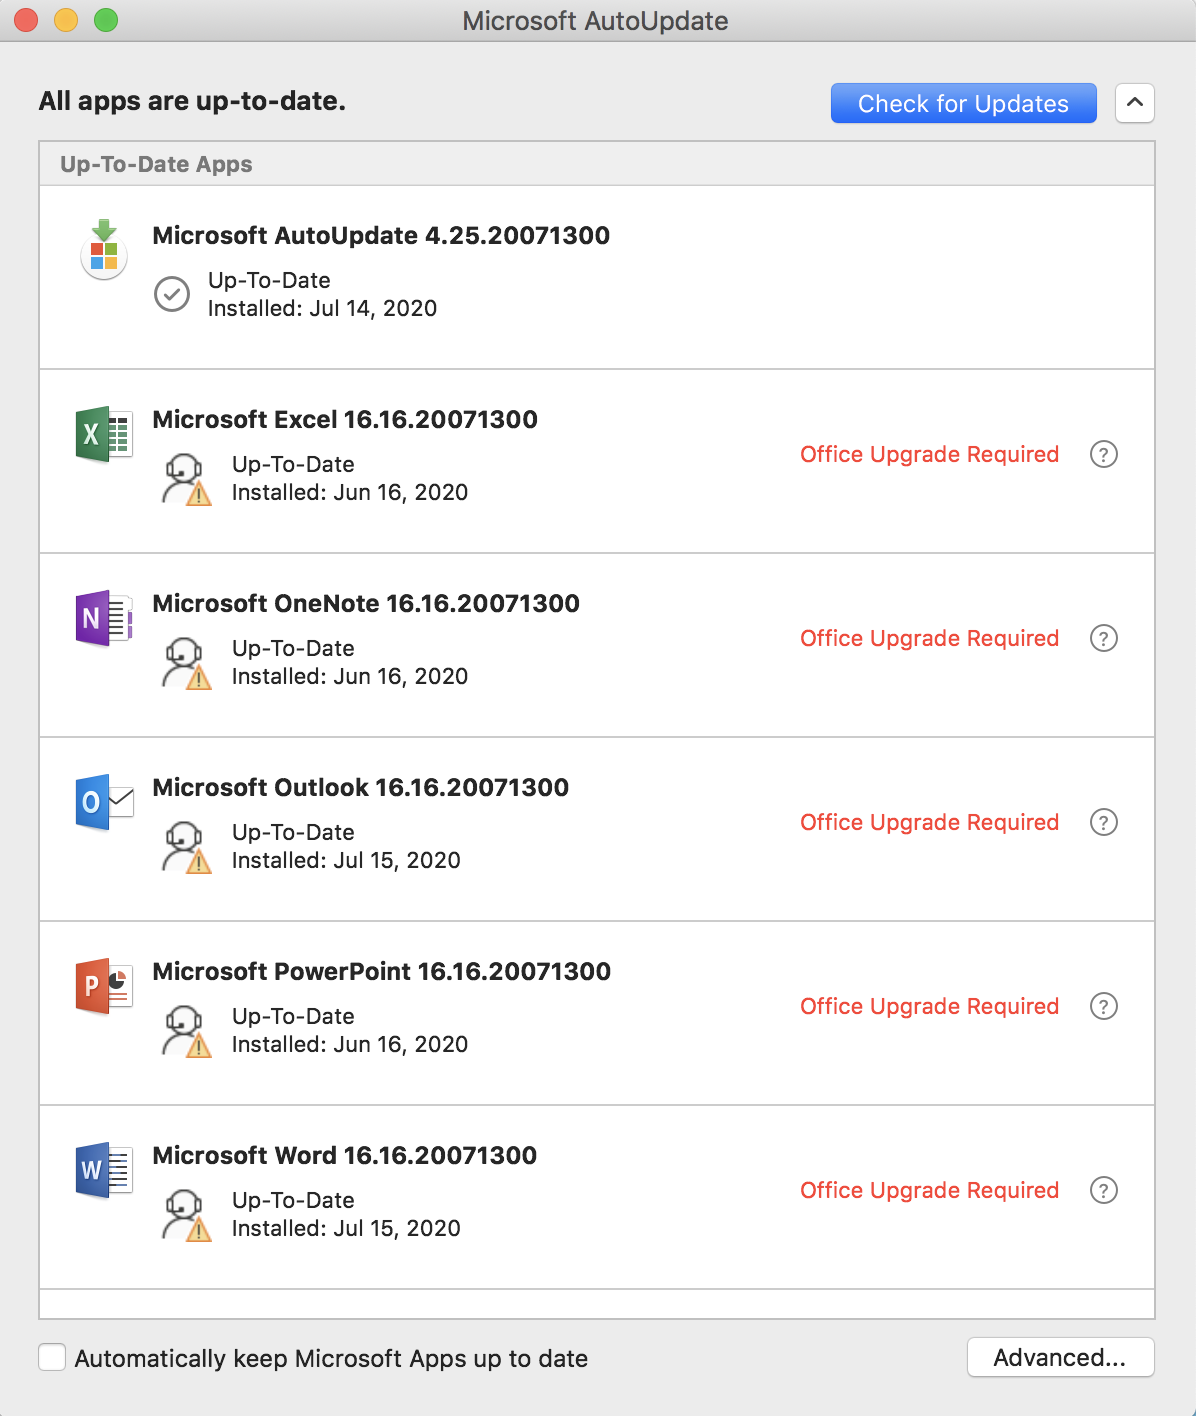Click the Up-To-Date status text under AutoUpdate
The image size is (1196, 1416).
[269, 280]
